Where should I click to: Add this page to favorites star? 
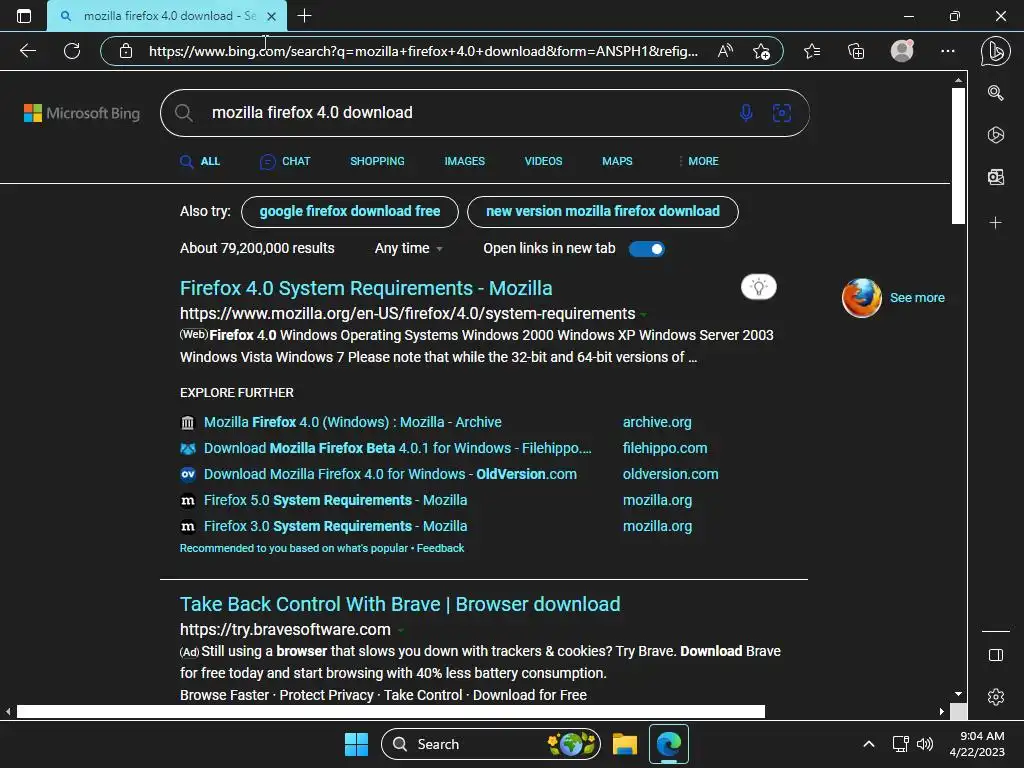point(761,51)
